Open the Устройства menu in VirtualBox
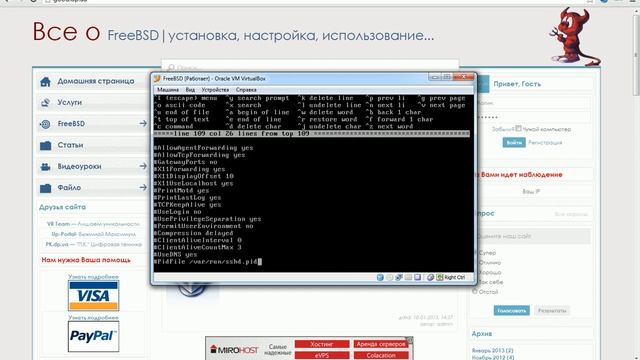This screenshot has width=640, height=360. pyautogui.click(x=215, y=89)
